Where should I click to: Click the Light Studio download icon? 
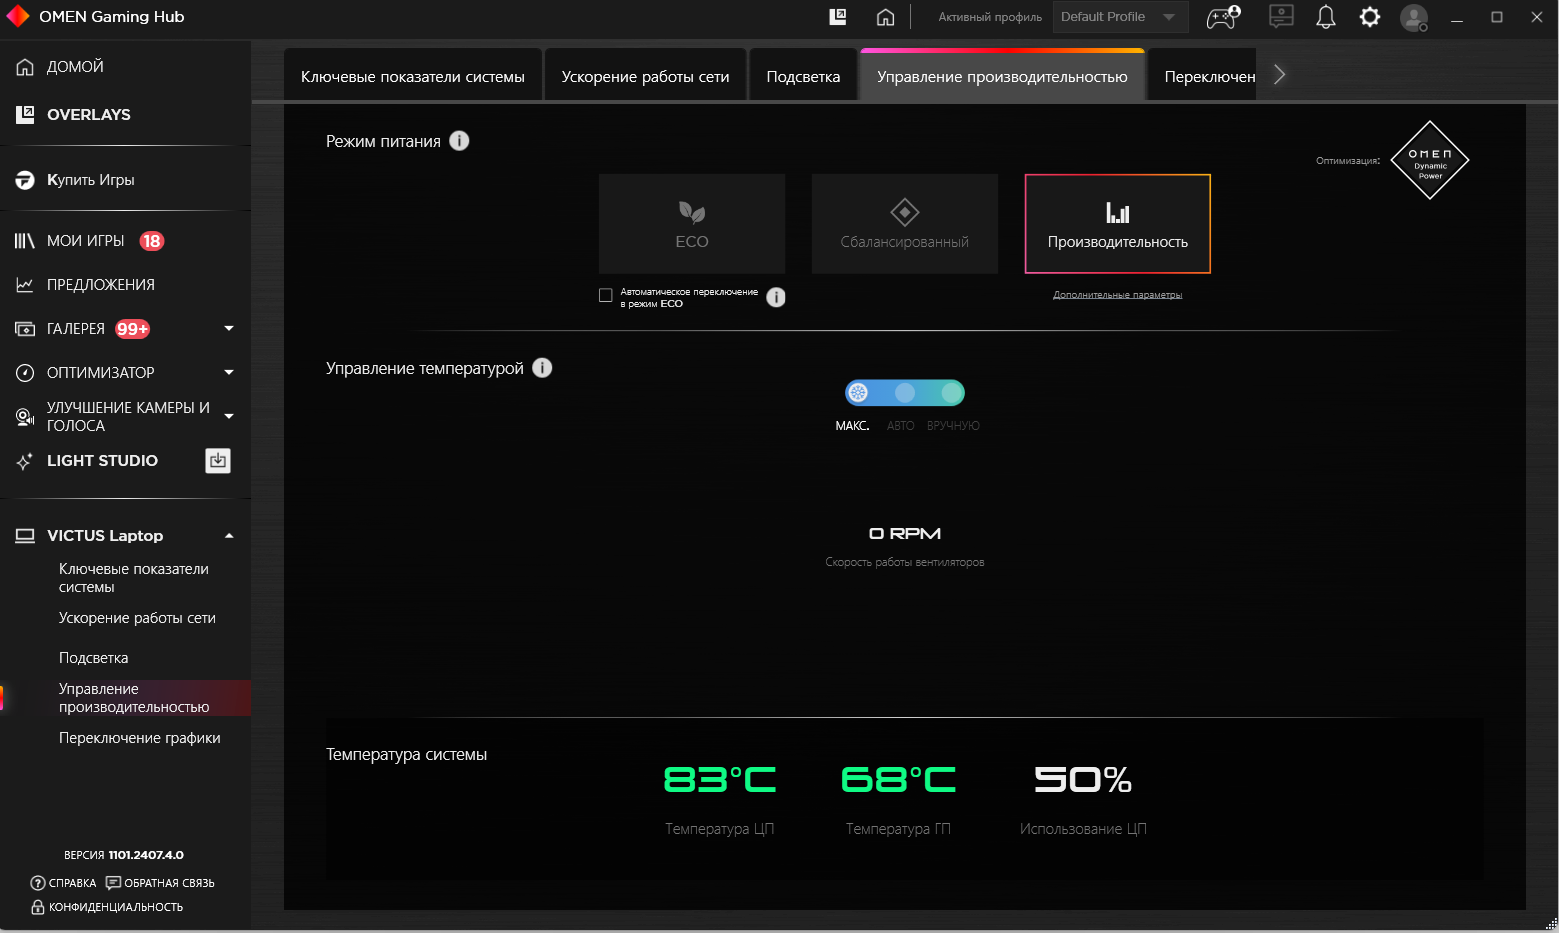point(218,460)
